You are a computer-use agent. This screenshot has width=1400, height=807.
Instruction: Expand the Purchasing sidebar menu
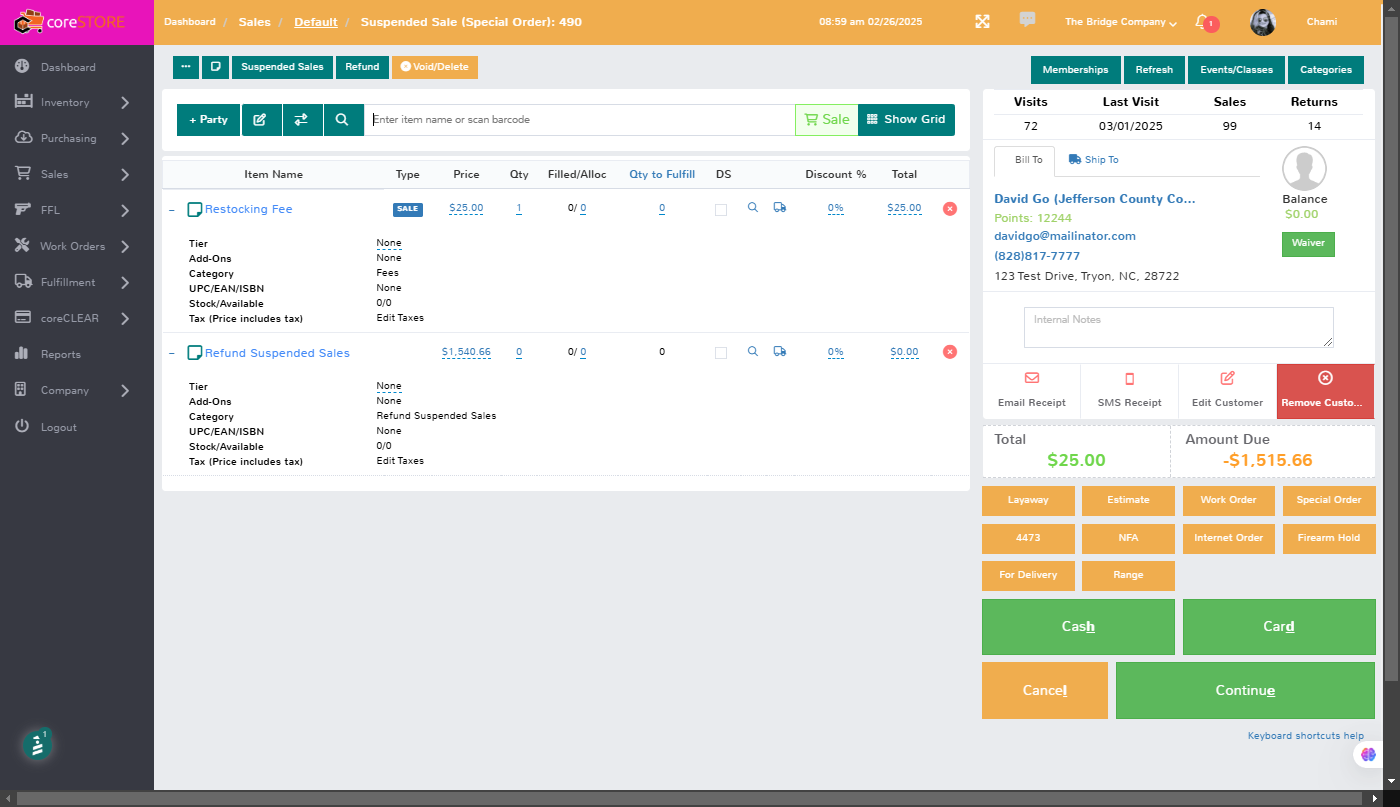tap(77, 138)
